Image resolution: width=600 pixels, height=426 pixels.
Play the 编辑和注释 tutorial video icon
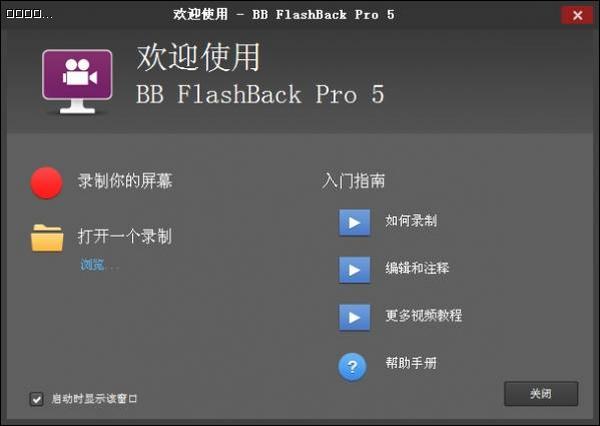click(354, 270)
